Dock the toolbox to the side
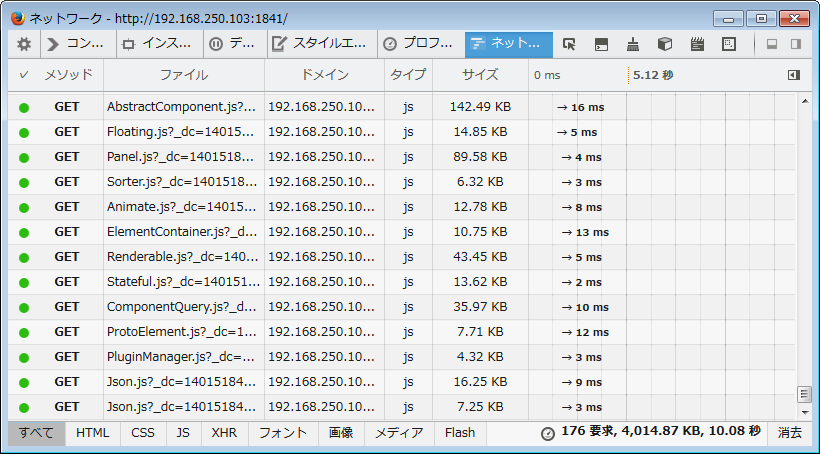The image size is (820, 454). click(796, 44)
